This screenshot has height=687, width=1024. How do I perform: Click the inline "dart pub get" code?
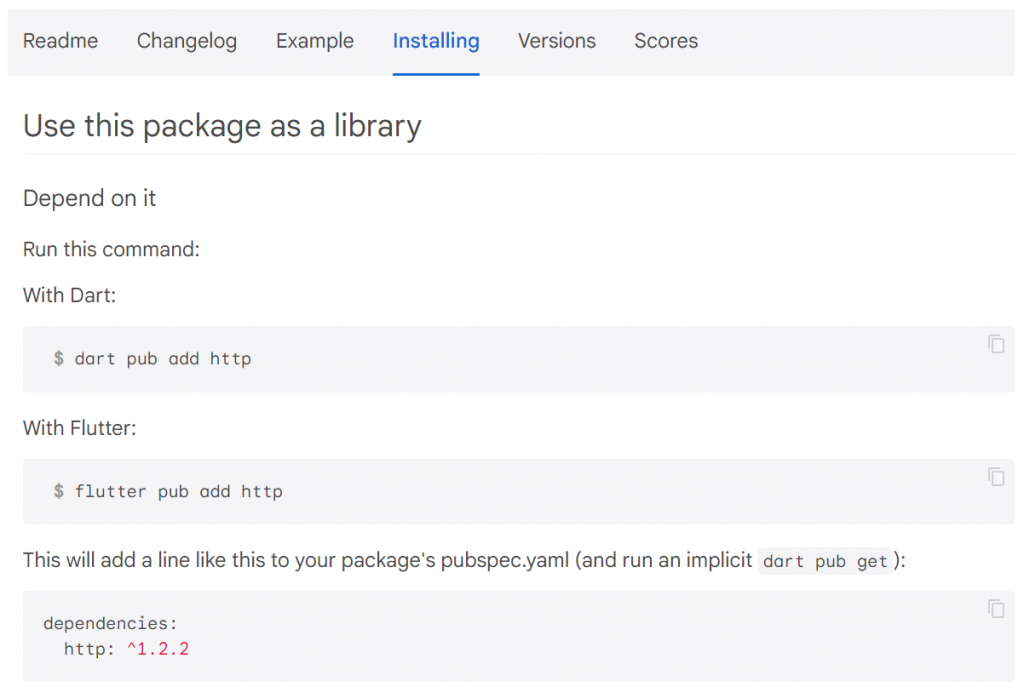(825, 561)
